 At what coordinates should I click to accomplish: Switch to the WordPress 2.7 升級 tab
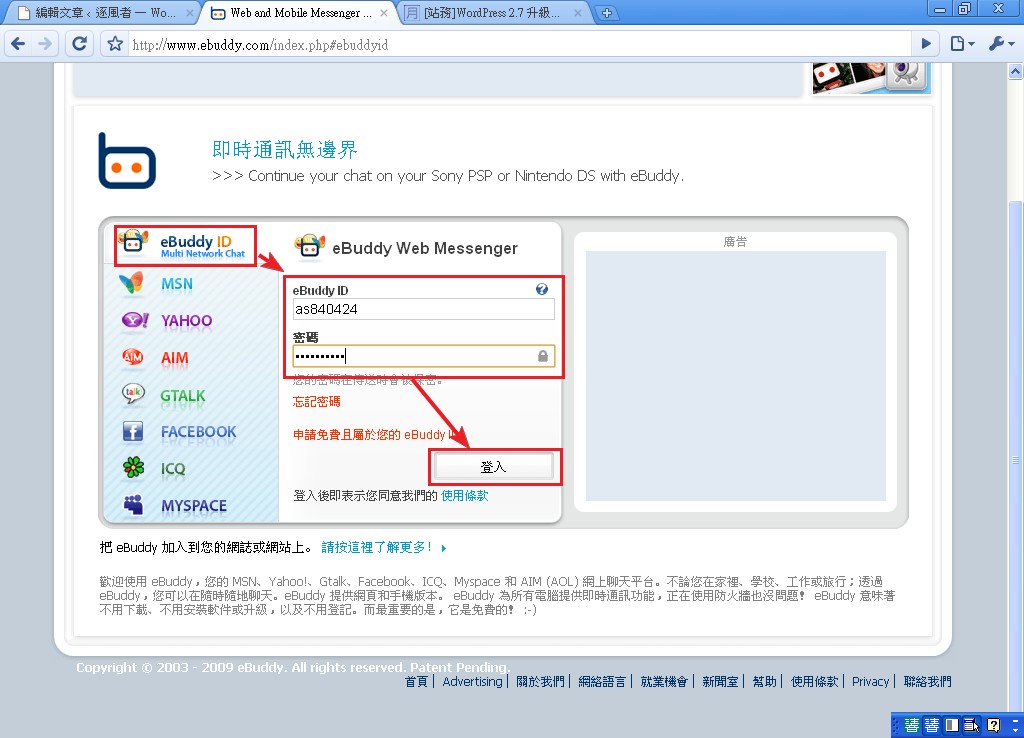click(x=491, y=13)
